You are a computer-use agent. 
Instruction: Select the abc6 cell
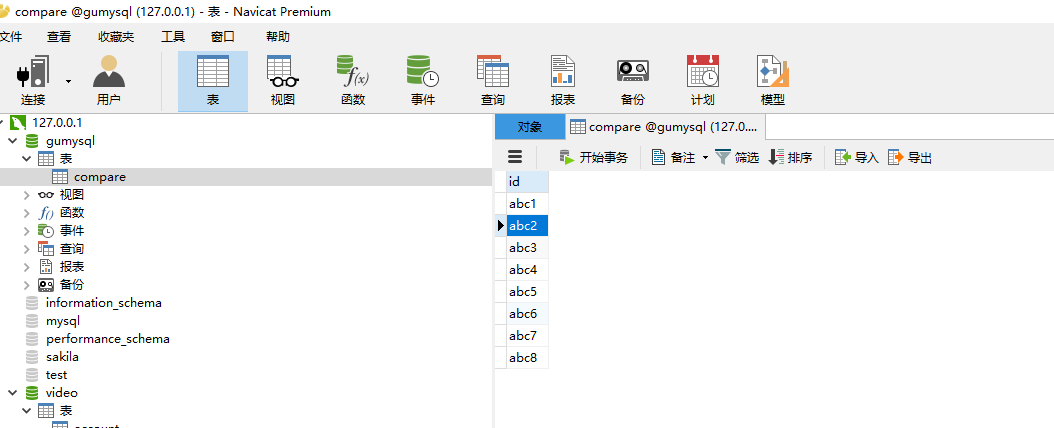528,313
